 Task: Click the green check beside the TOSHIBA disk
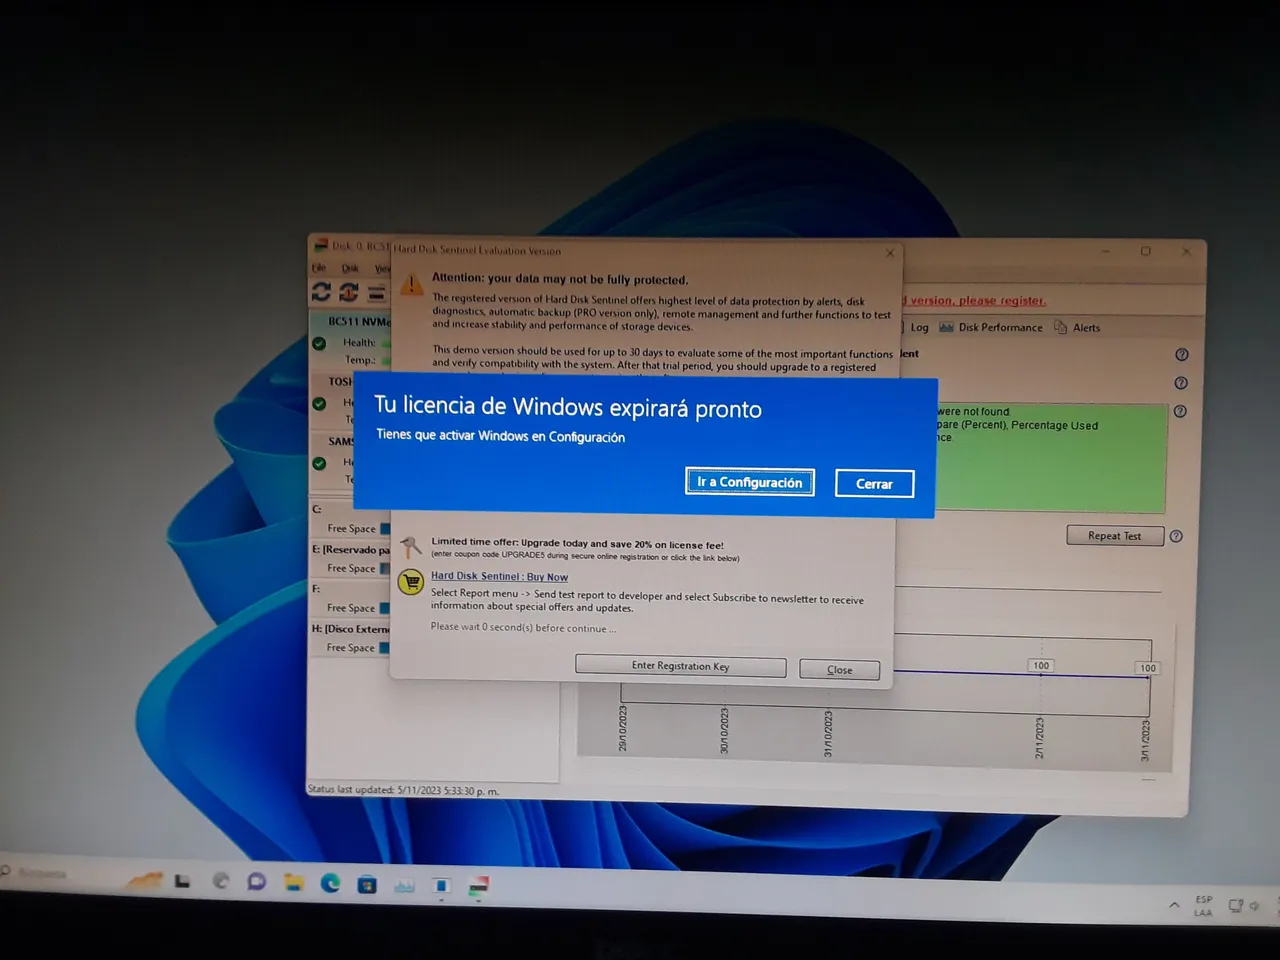pyautogui.click(x=319, y=404)
